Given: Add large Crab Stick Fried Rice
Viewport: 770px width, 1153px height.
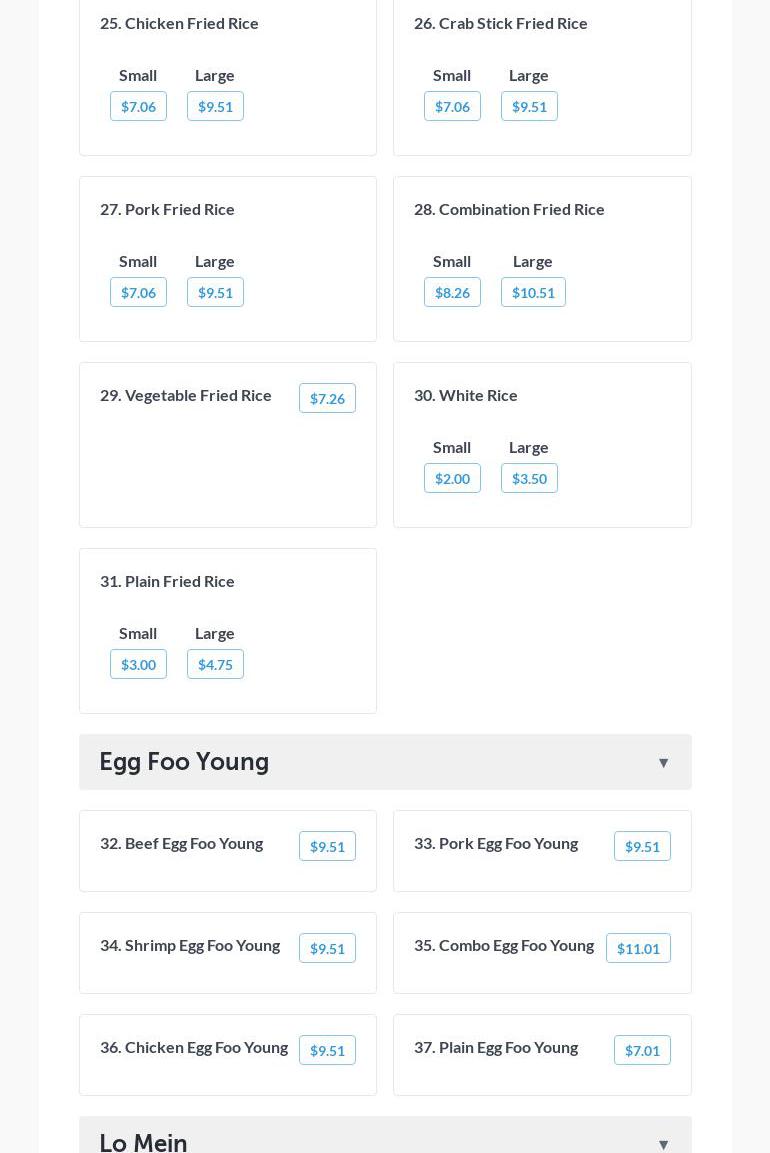Looking at the screenshot, I should click(529, 107).
